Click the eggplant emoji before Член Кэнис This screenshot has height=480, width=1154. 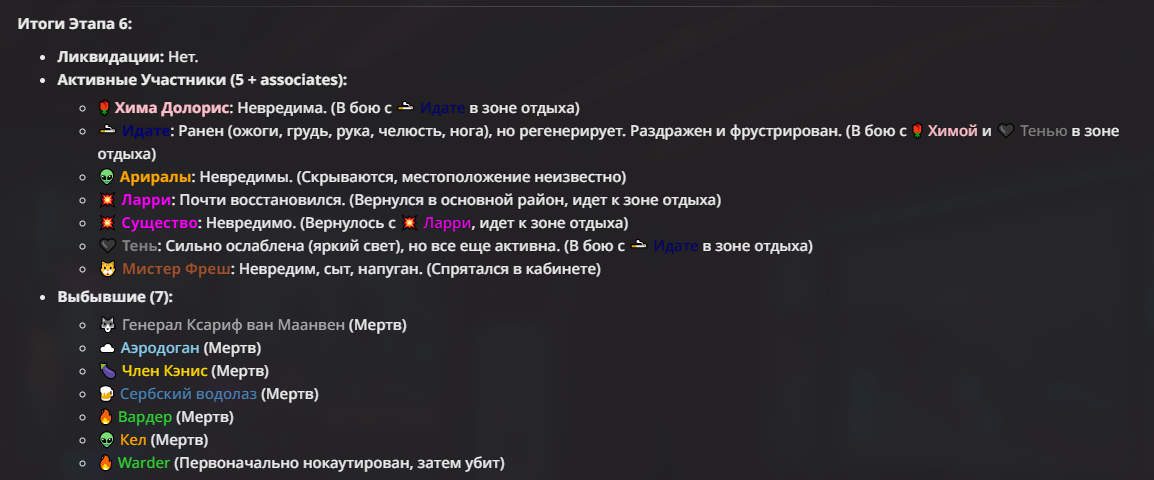(x=107, y=371)
